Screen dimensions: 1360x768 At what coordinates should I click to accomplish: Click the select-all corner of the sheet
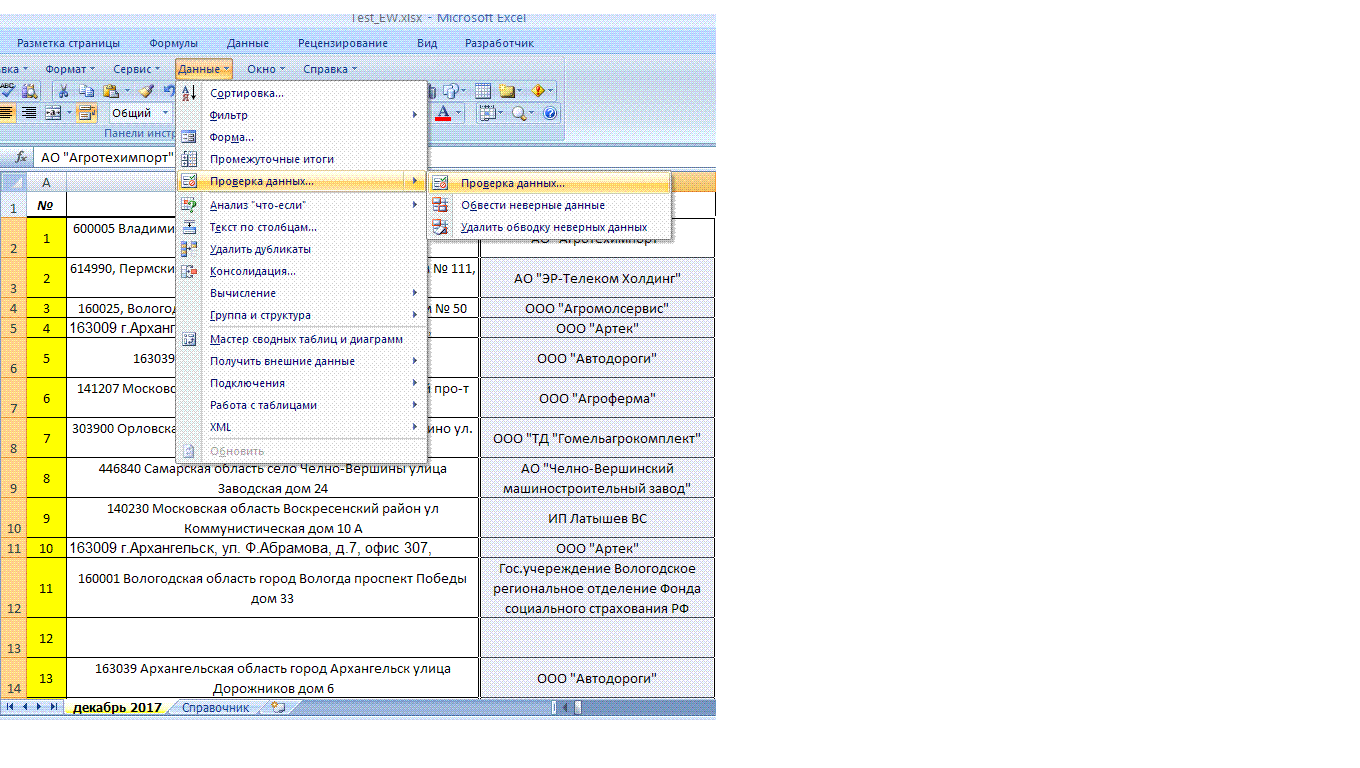(13, 182)
